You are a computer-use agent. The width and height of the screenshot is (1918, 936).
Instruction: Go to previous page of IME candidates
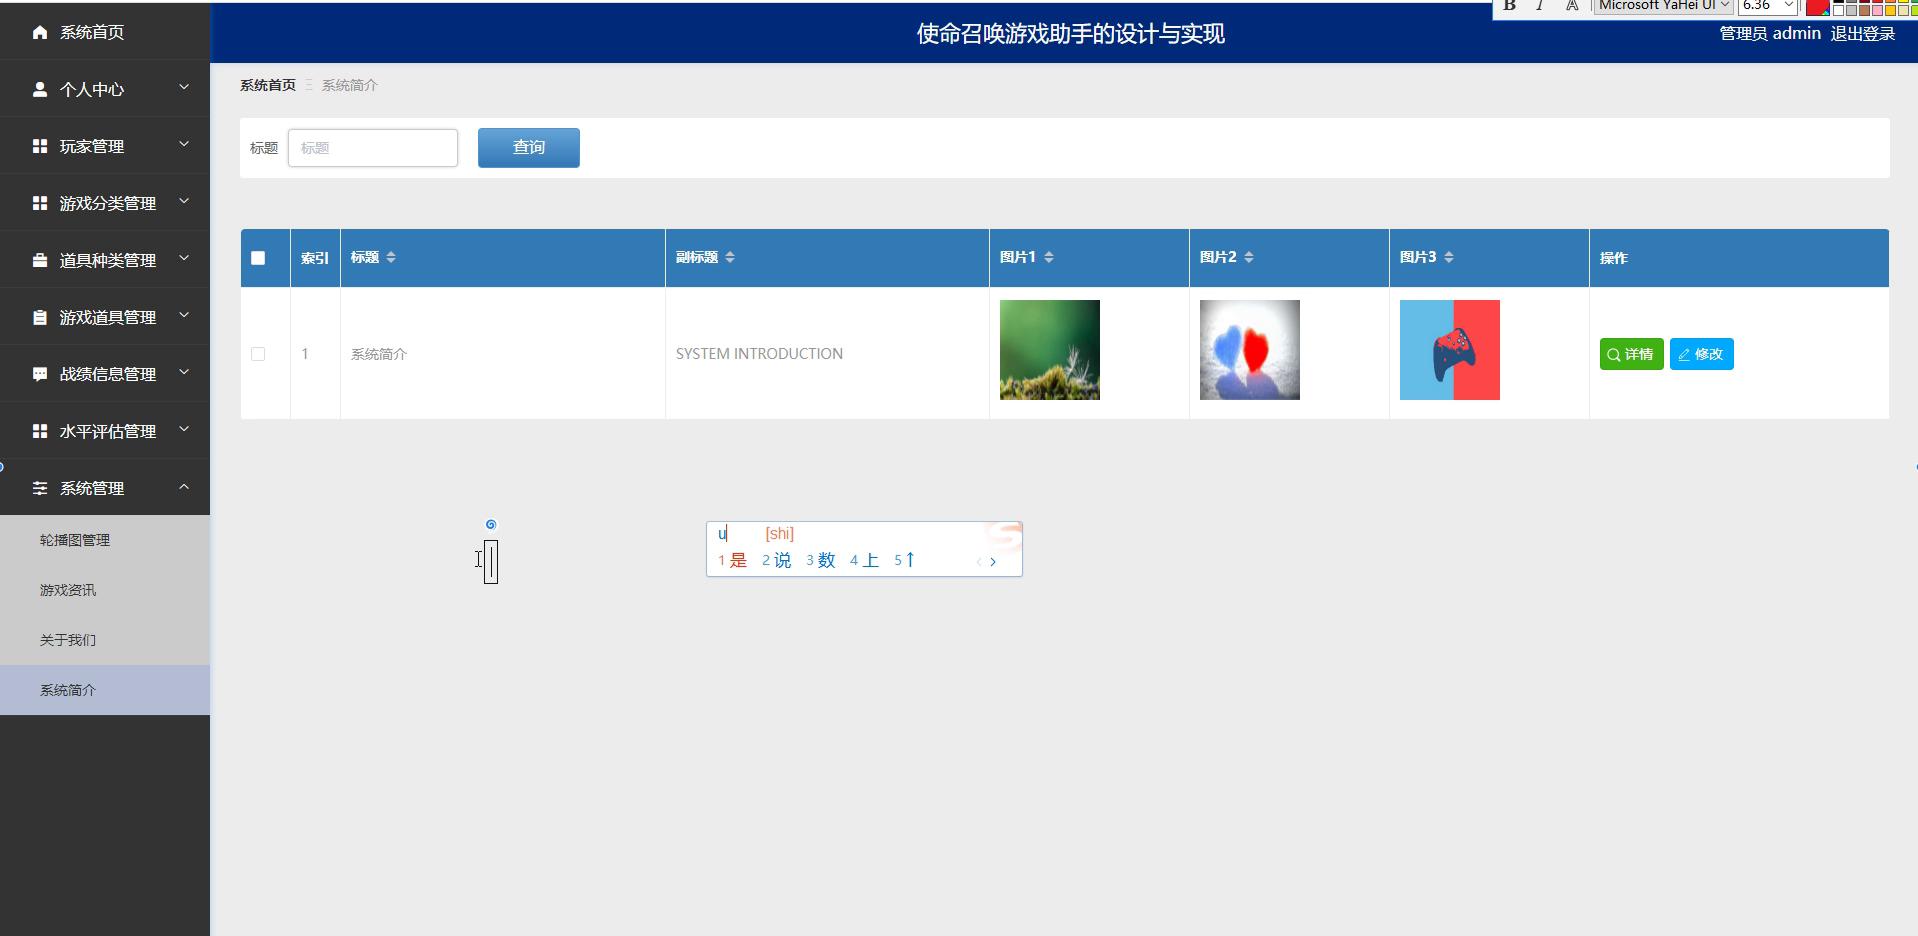pyautogui.click(x=979, y=562)
